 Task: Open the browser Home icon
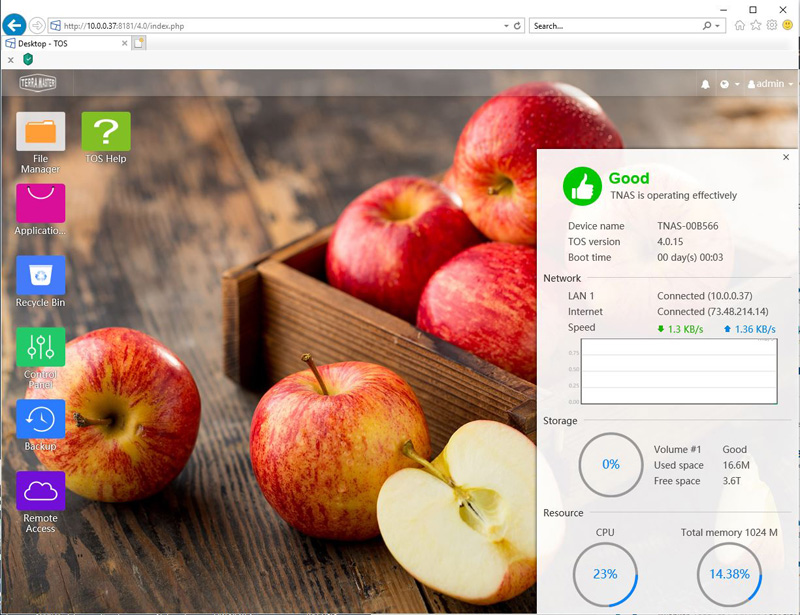[x=739, y=25]
